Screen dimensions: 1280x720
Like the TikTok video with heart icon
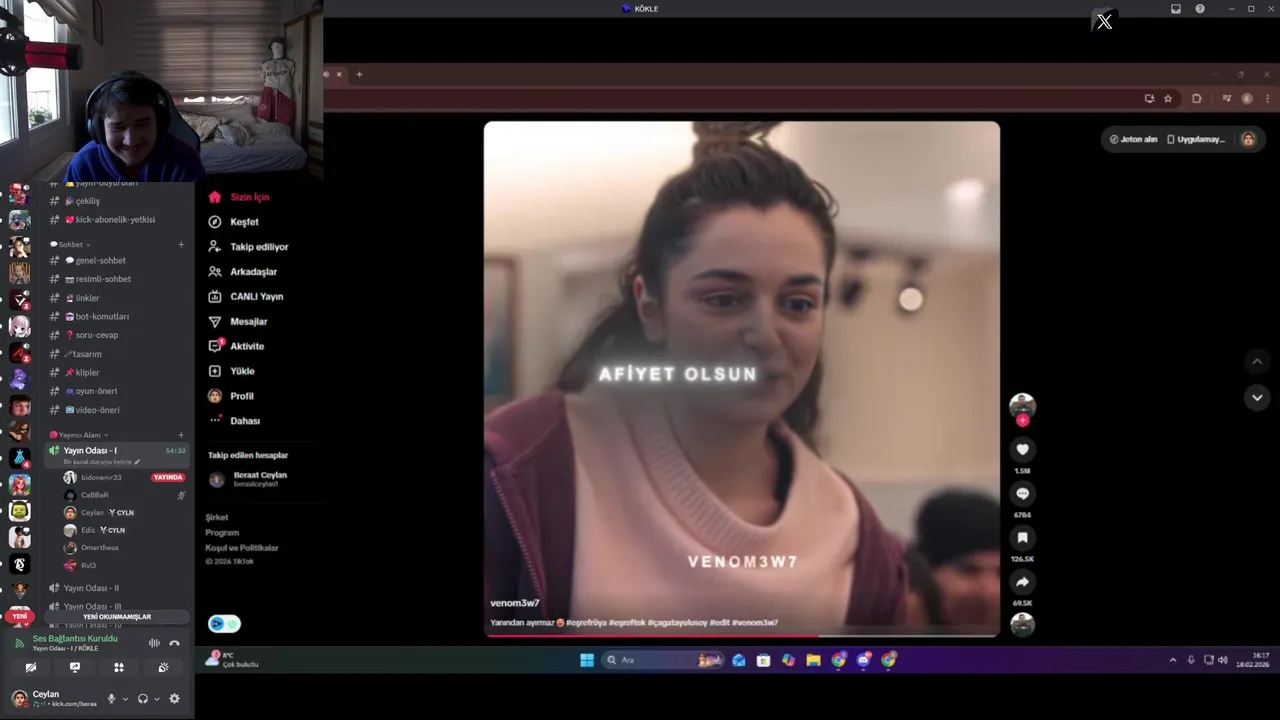pyautogui.click(x=1022, y=450)
